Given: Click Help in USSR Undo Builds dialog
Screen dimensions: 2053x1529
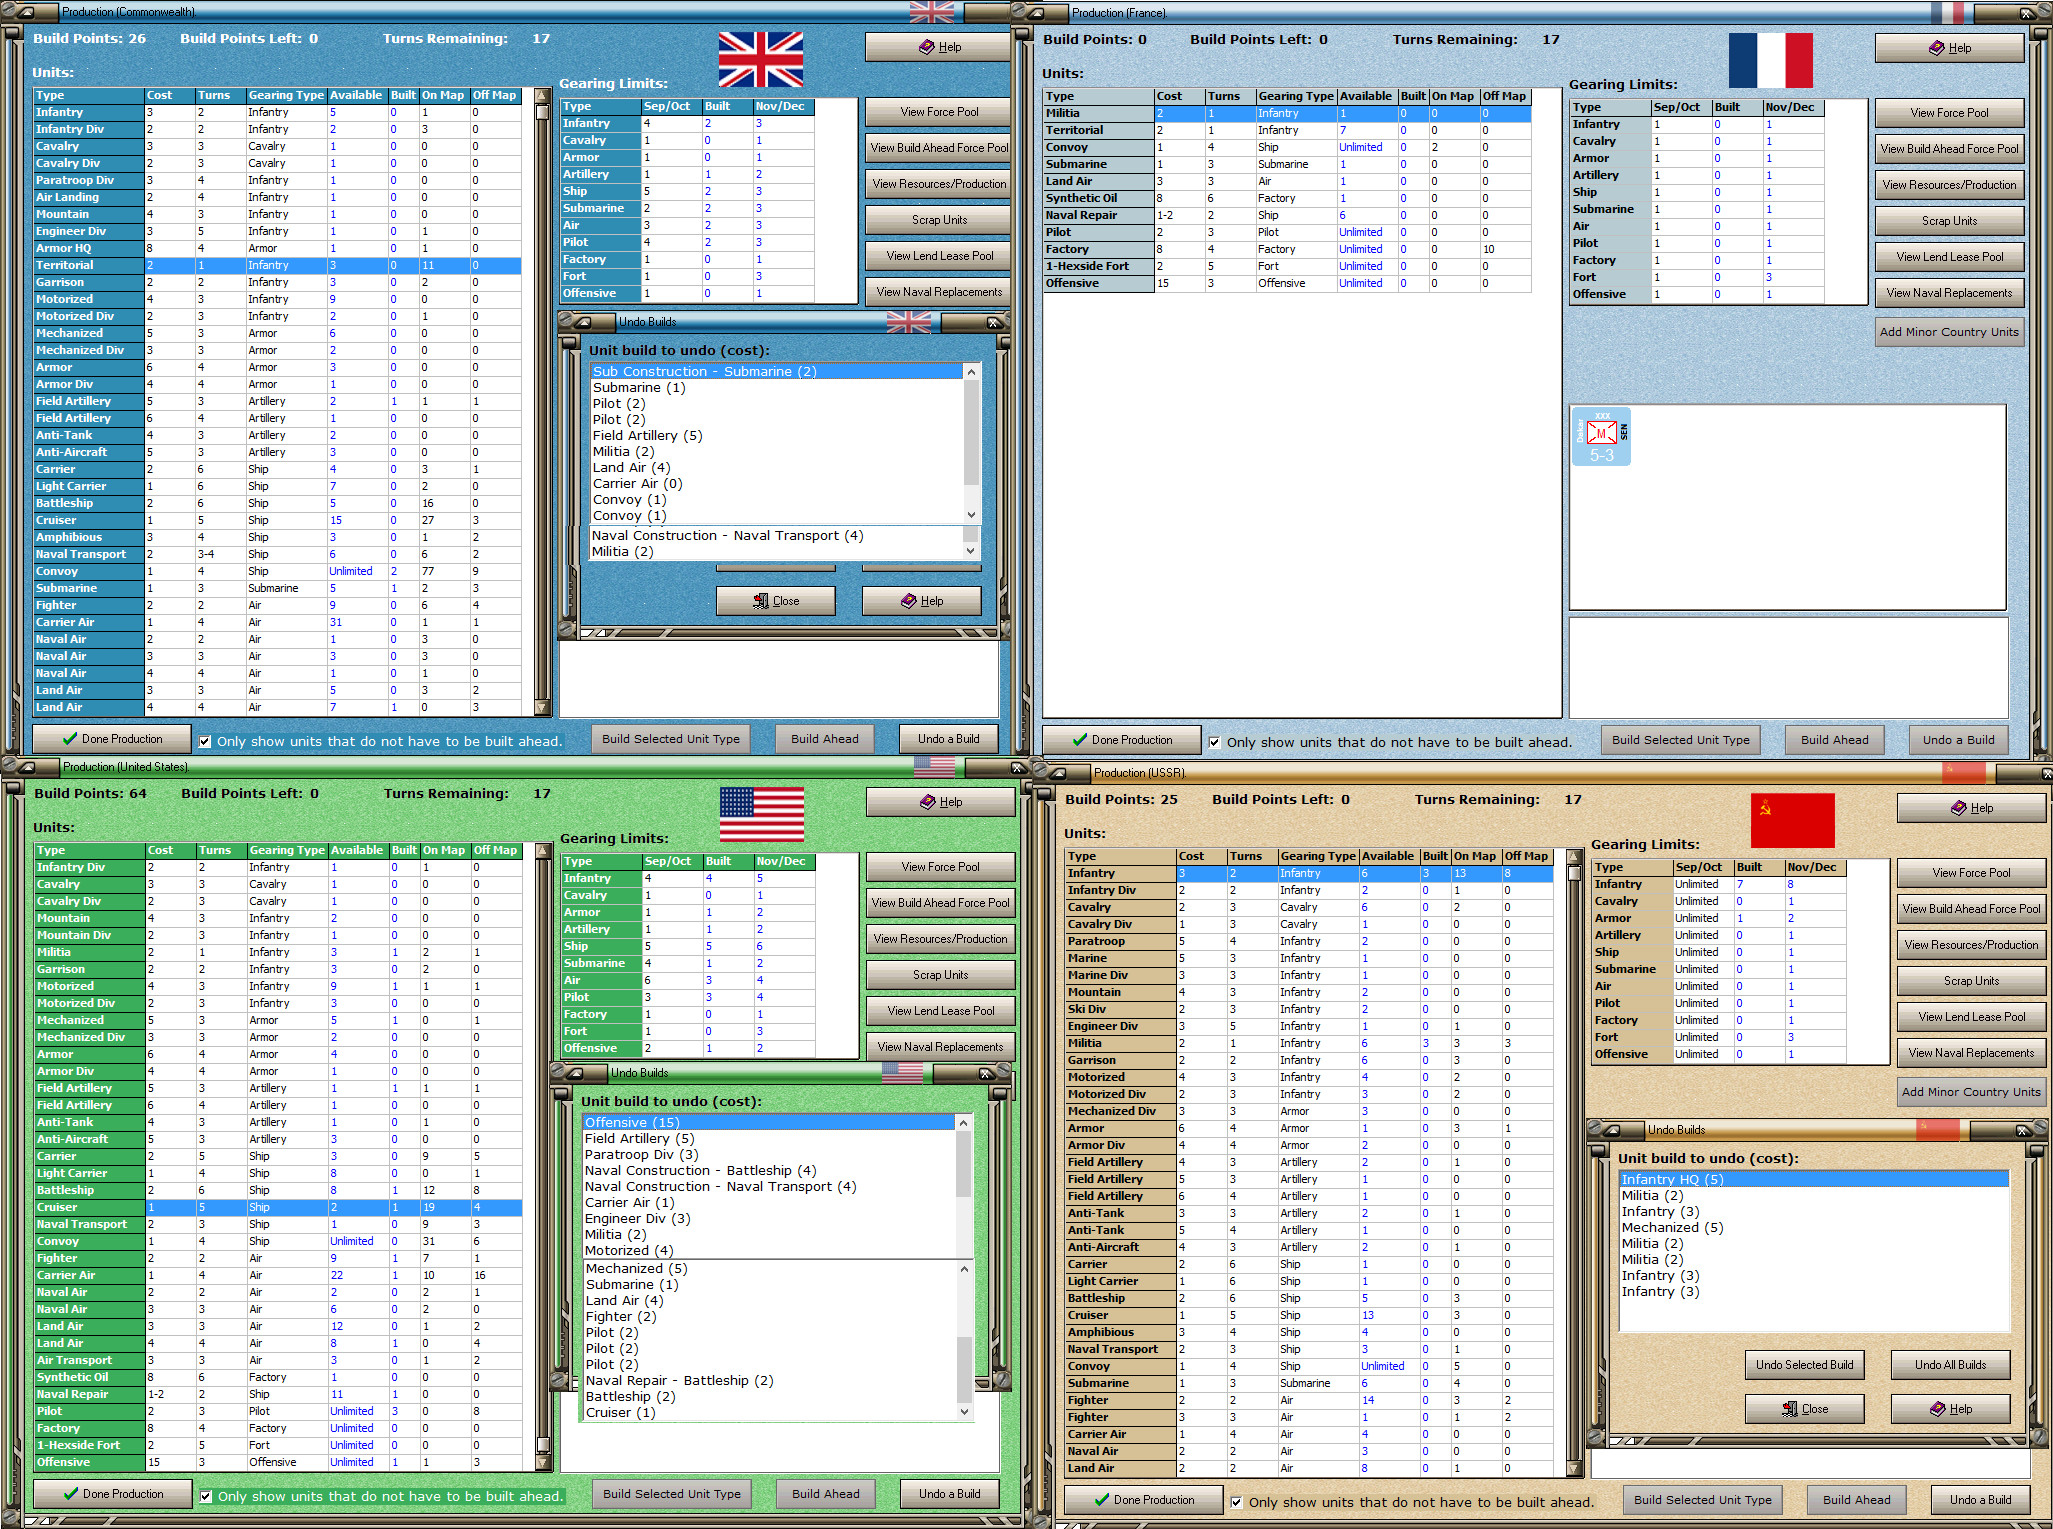Looking at the screenshot, I should pos(1950,1409).
